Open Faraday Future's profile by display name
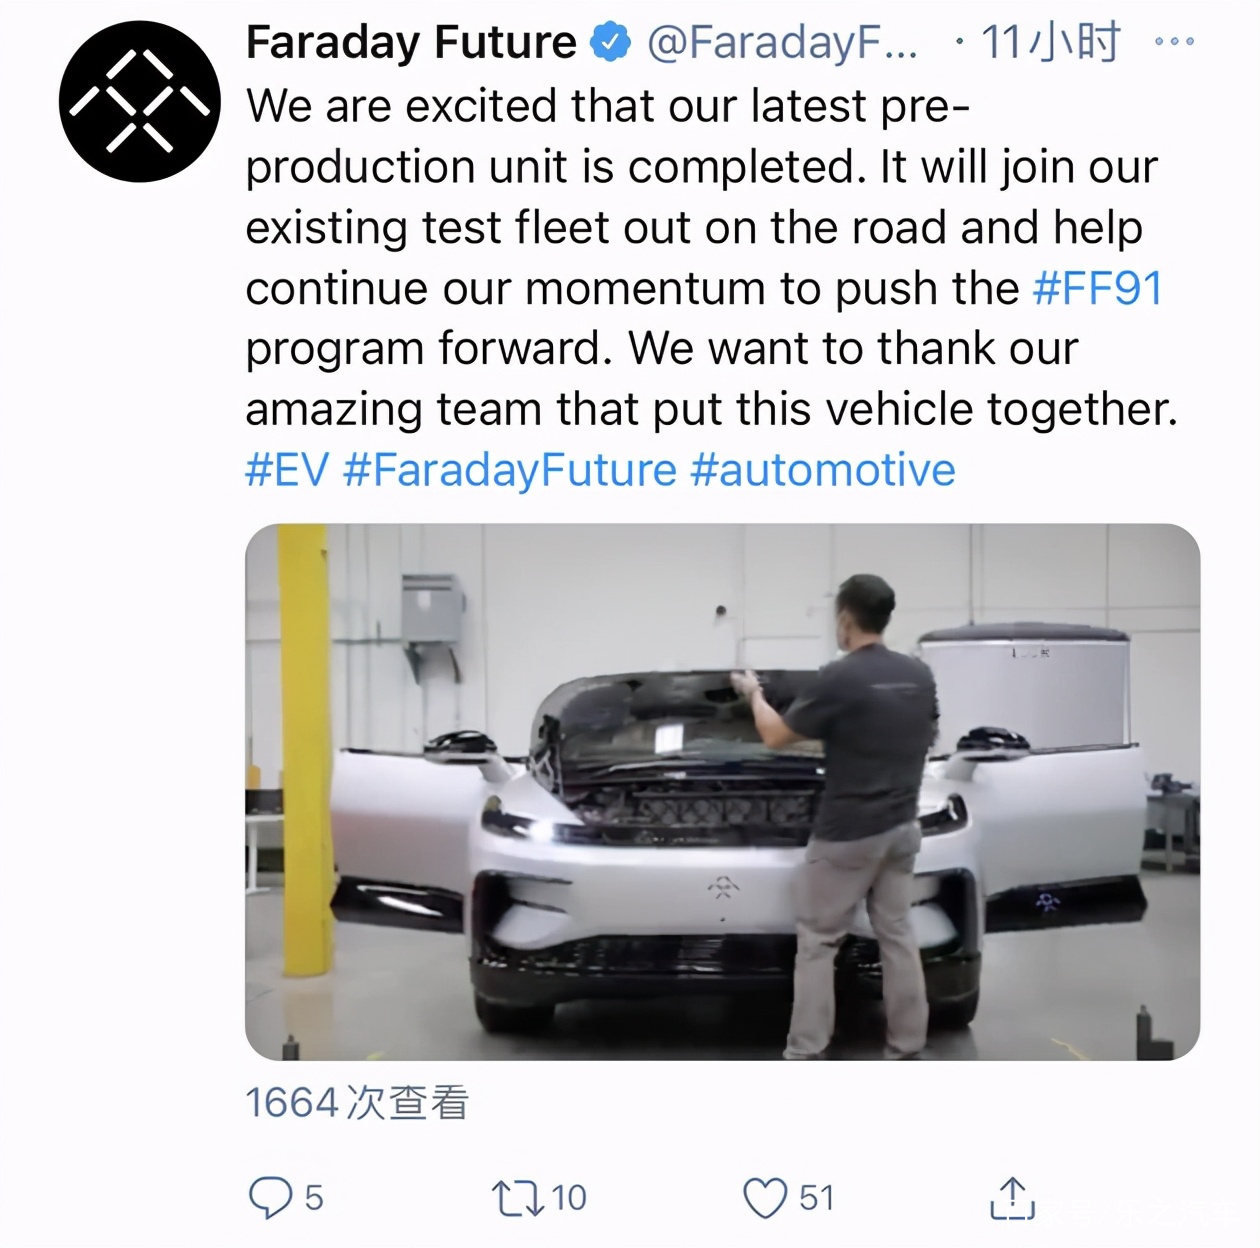The height and width of the screenshot is (1248, 1260). coord(408,42)
